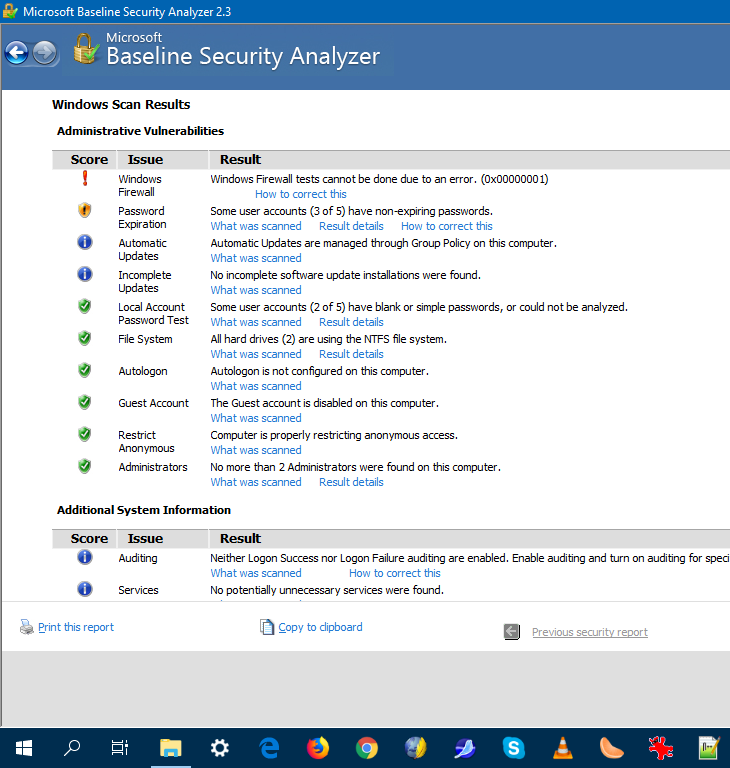Click the red exclamation icon for Windows Firewall
This screenshot has height=768, width=730.
point(85,178)
